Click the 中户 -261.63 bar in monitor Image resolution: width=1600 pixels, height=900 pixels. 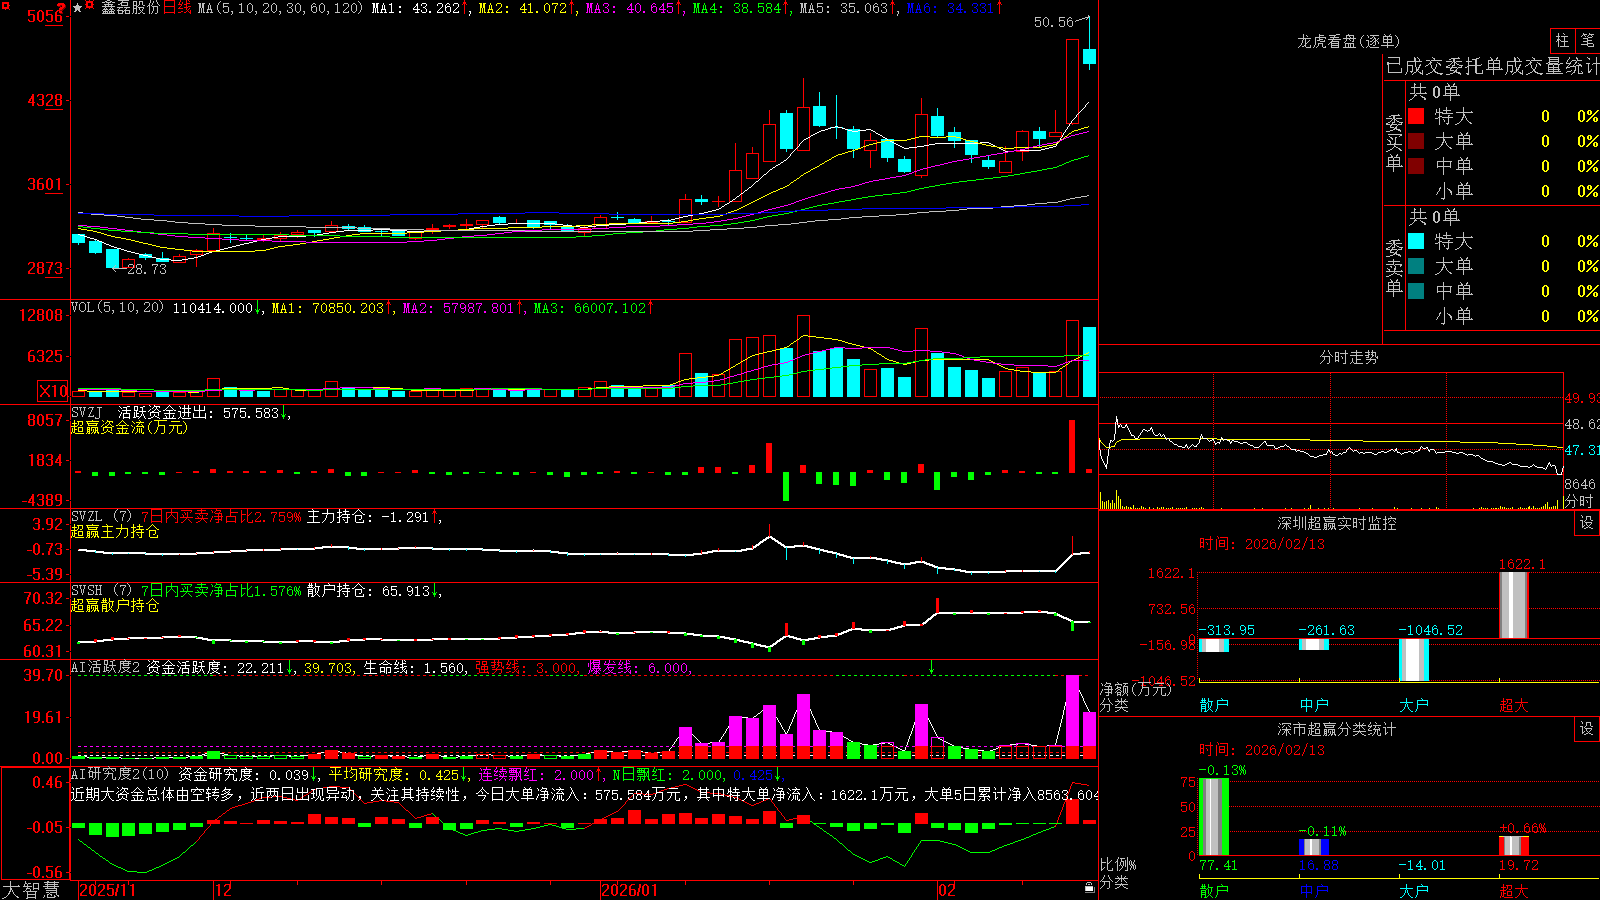pos(1314,644)
